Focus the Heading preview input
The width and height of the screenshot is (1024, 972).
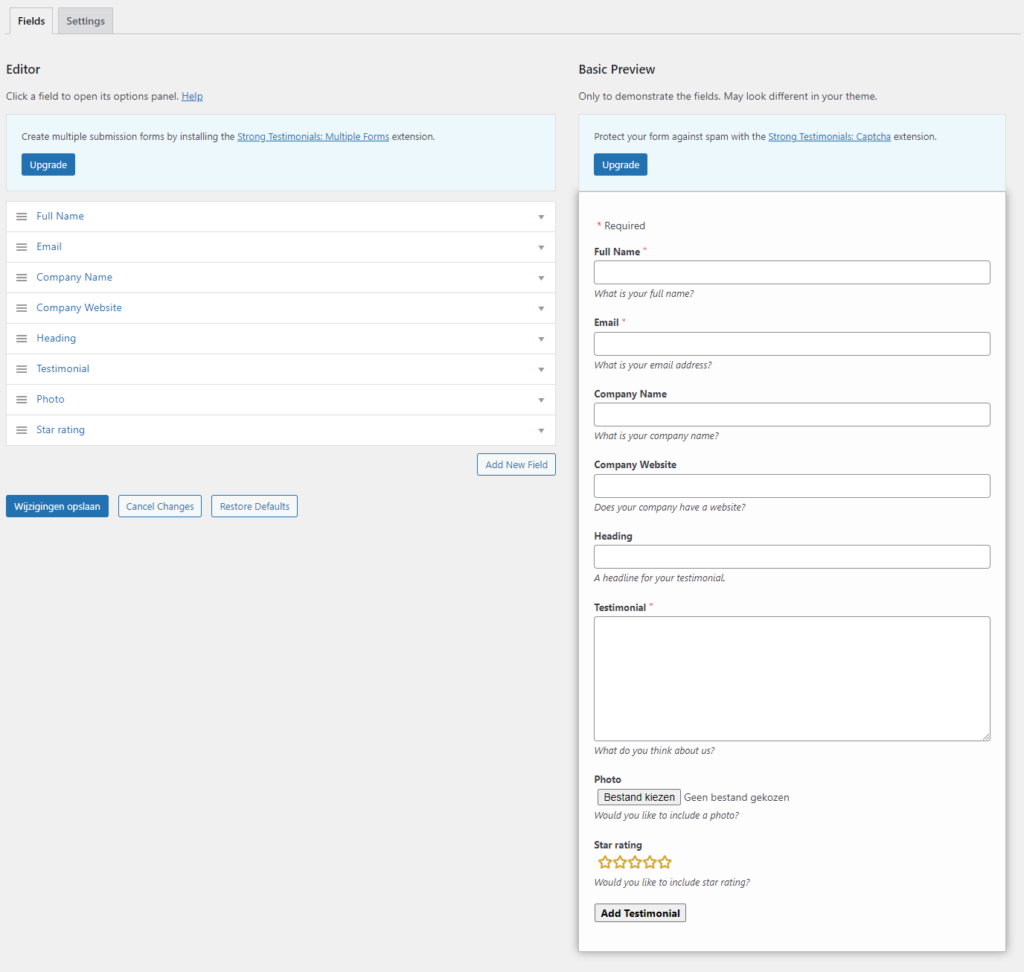pos(792,557)
